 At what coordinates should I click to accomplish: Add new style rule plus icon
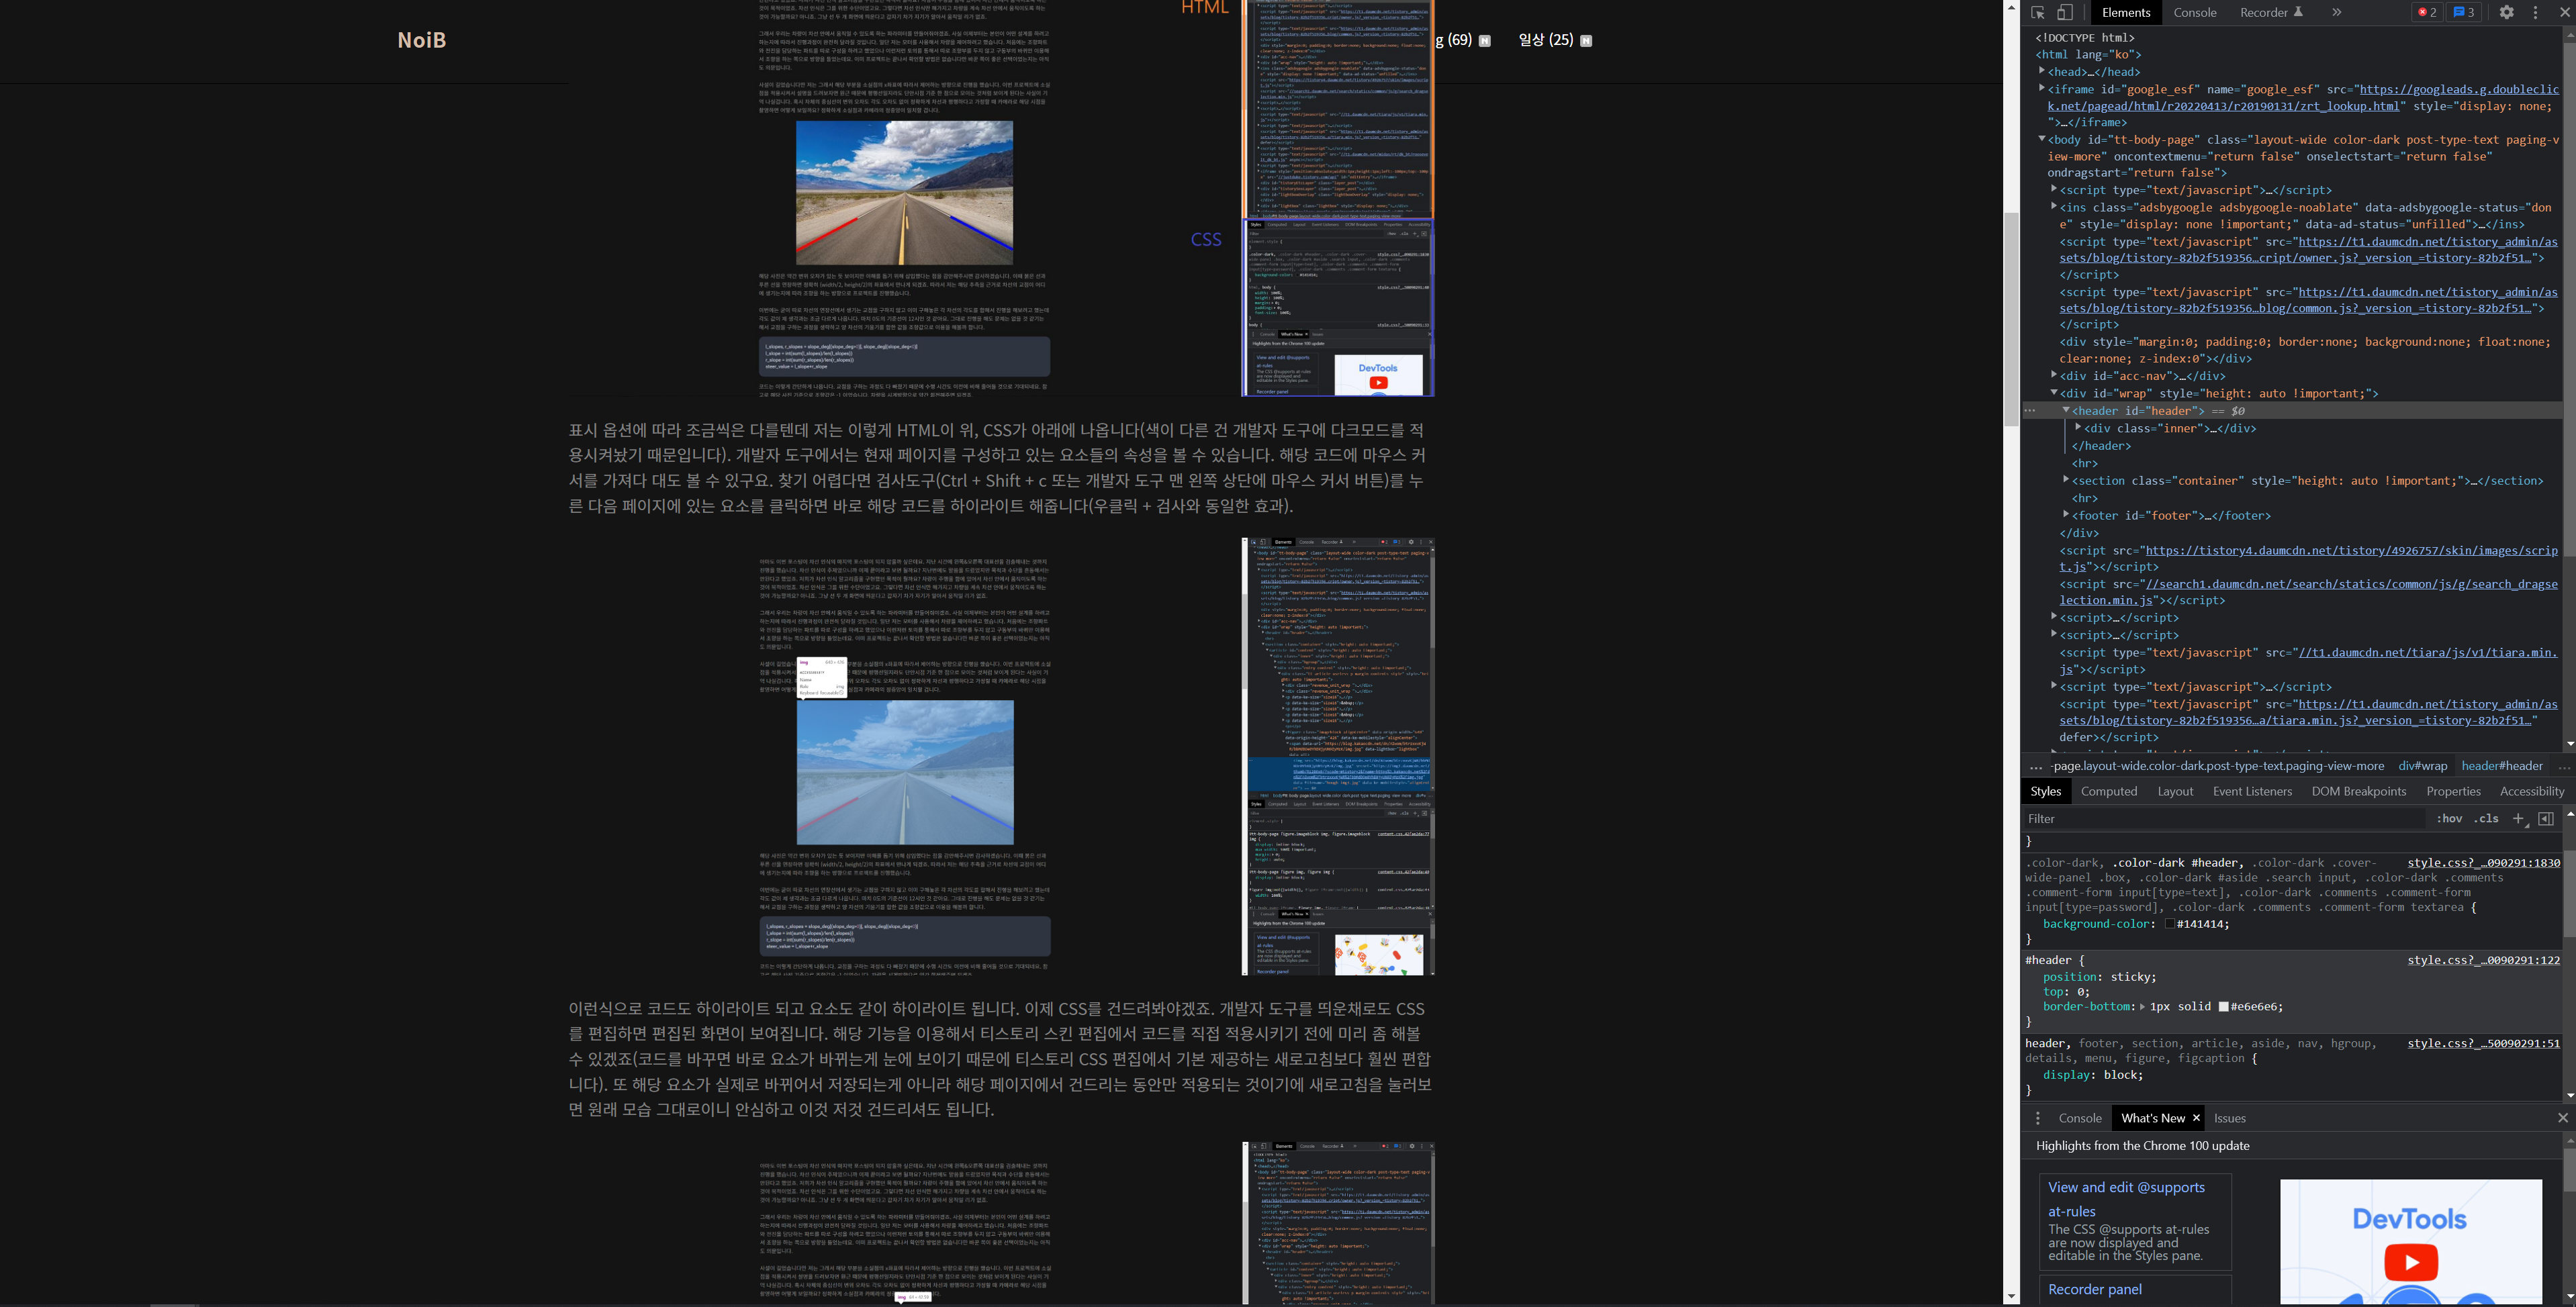tap(2518, 819)
